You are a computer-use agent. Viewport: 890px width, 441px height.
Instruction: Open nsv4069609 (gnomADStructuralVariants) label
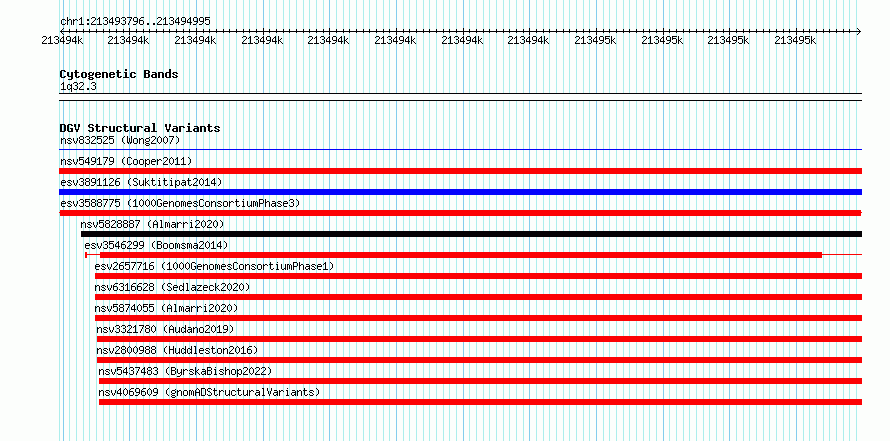click(x=209, y=392)
